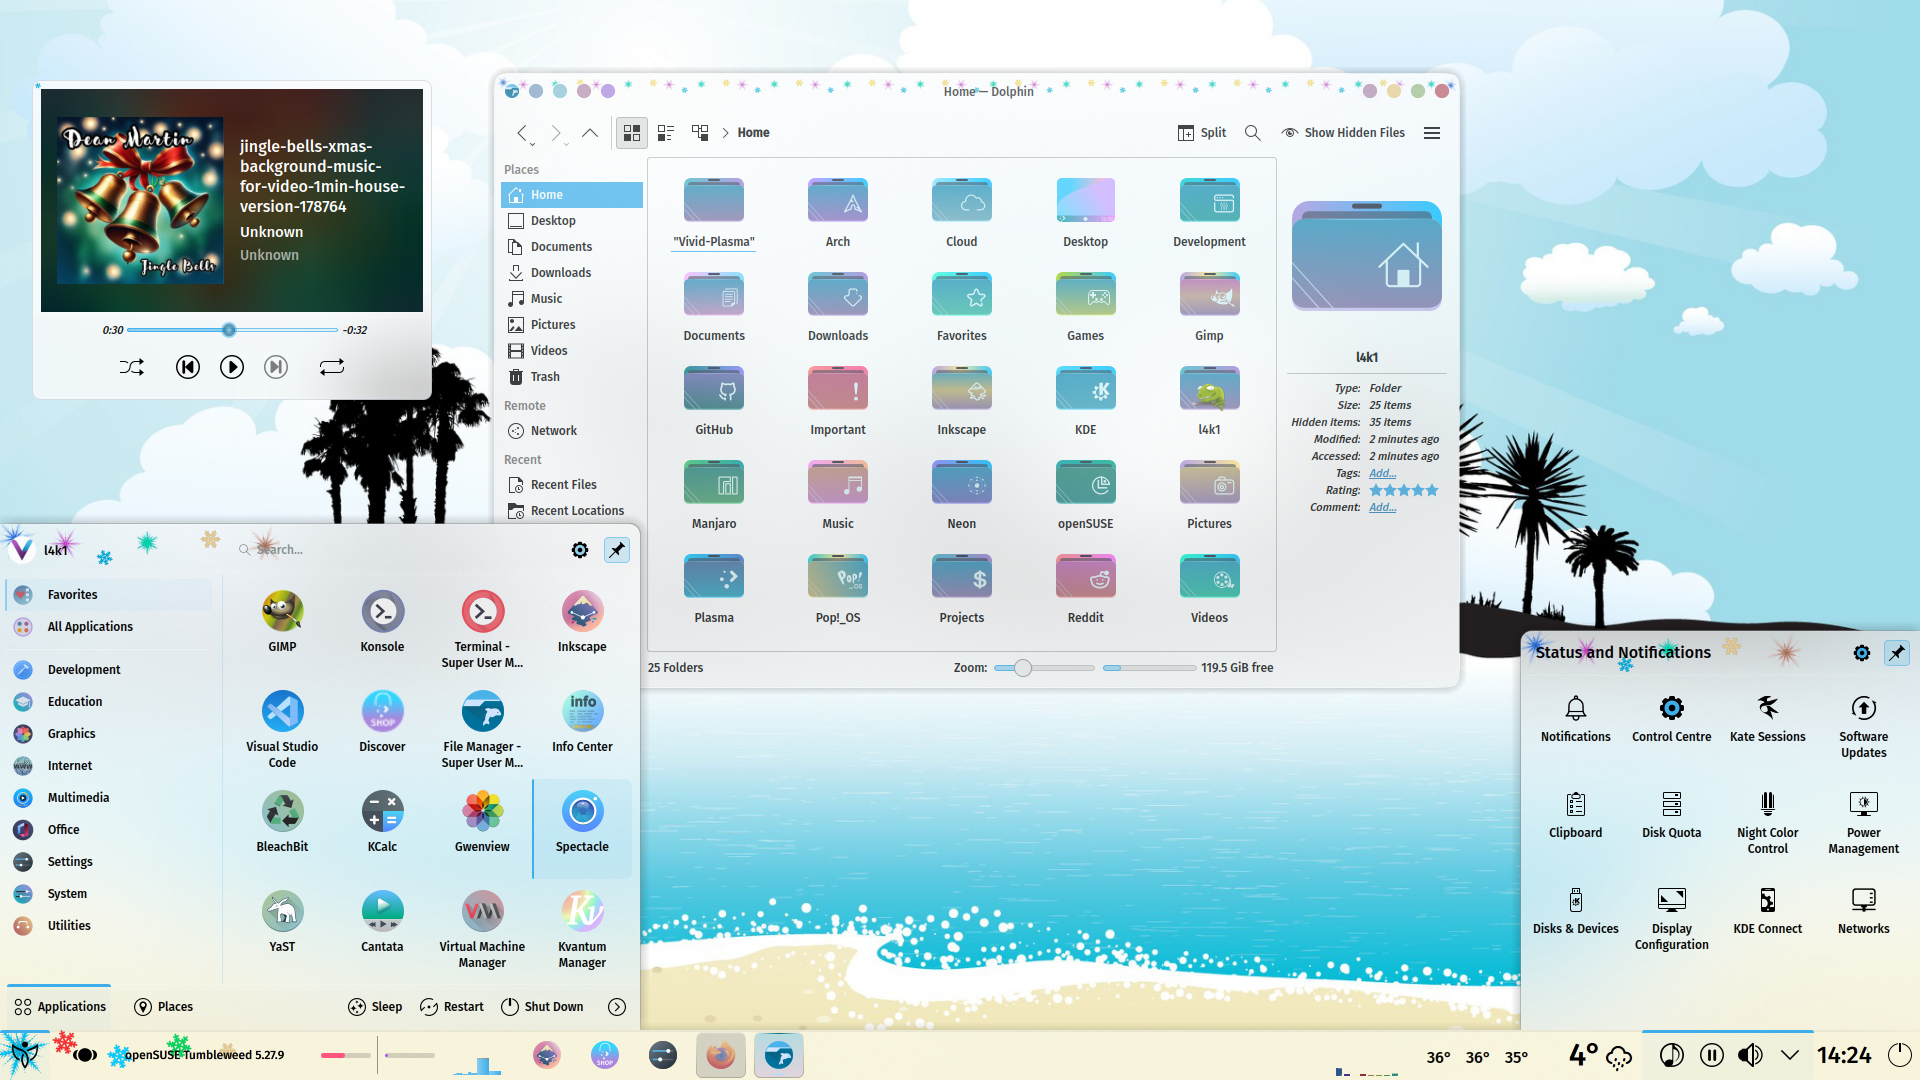The width and height of the screenshot is (1920, 1080).
Task: Split the Dolphin view
Action: point(1202,132)
